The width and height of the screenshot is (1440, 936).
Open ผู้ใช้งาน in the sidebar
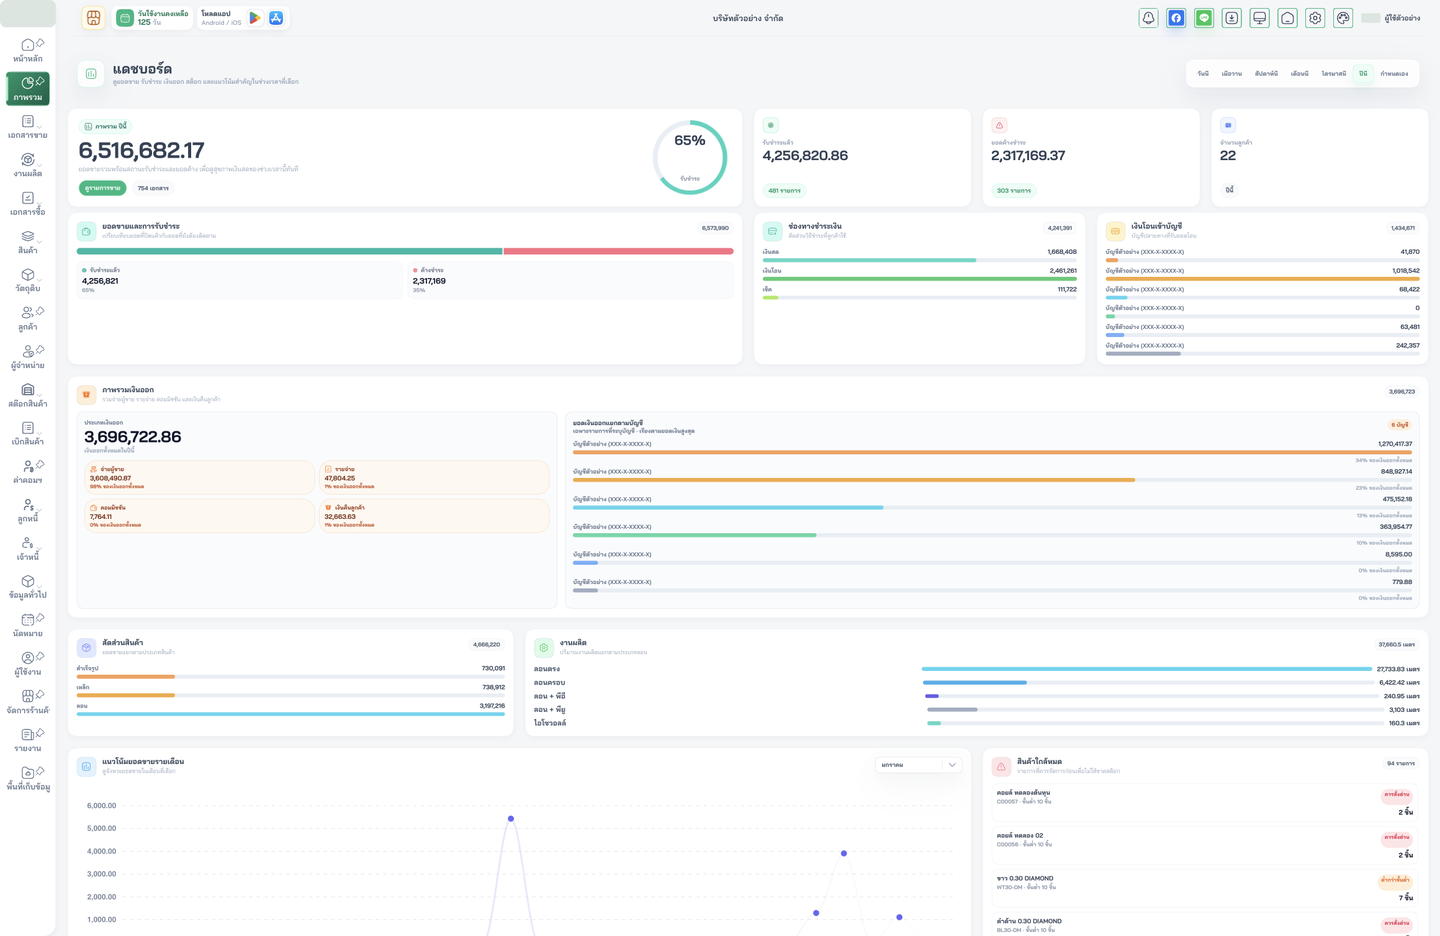pyautogui.click(x=28, y=664)
